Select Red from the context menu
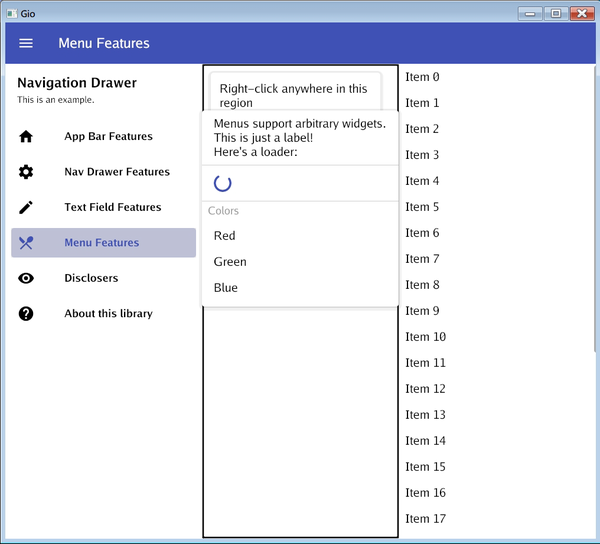 (225, 236)
